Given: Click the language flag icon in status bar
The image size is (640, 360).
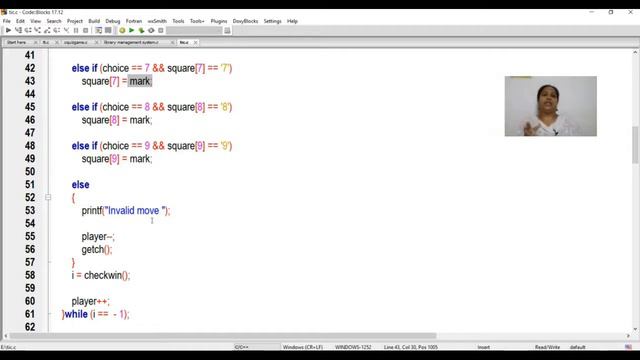Looking at the screenshot, I should [x=629, y=347].
